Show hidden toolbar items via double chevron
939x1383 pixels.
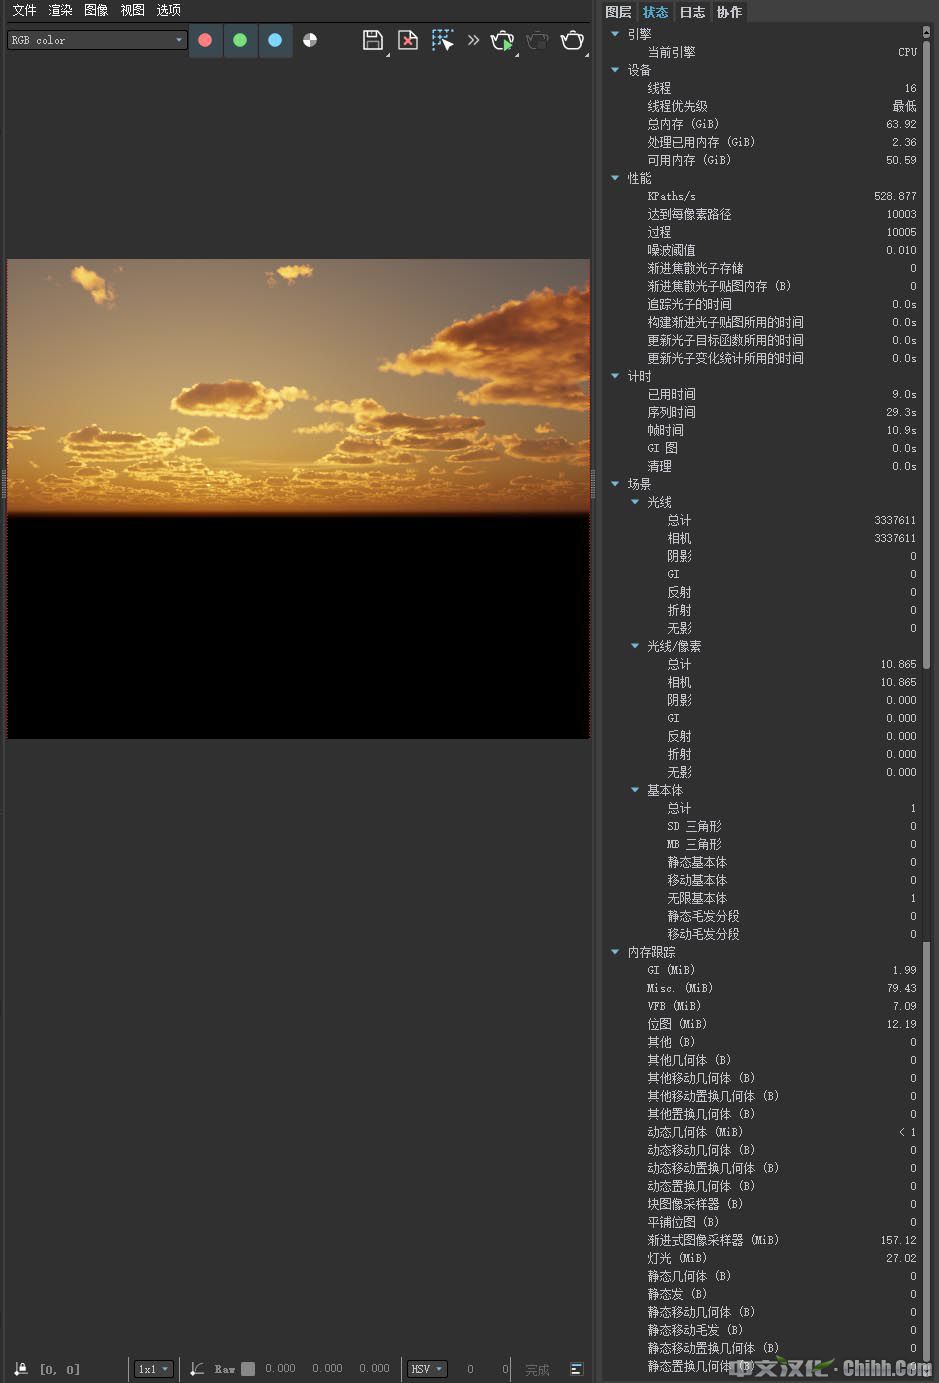pyautogui.click(x=473, y=40)
